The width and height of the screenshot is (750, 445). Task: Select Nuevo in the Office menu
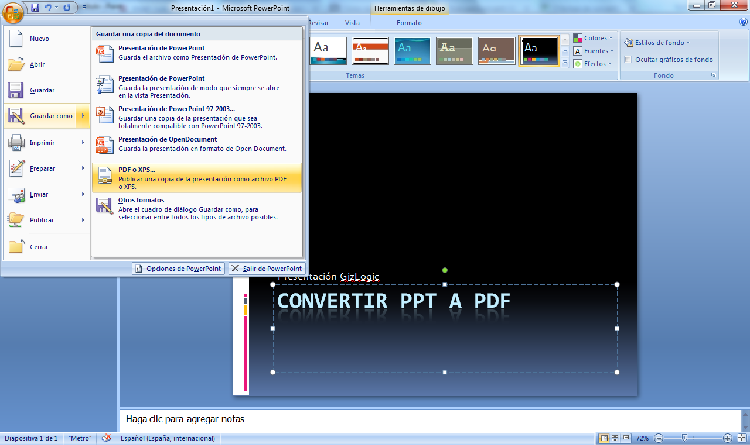[47, 38]
